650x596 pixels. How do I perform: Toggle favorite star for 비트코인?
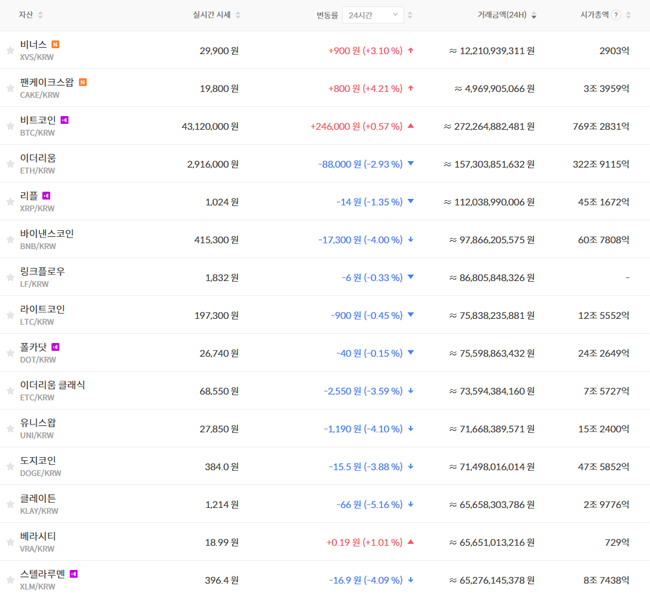[x=10, y=126]
